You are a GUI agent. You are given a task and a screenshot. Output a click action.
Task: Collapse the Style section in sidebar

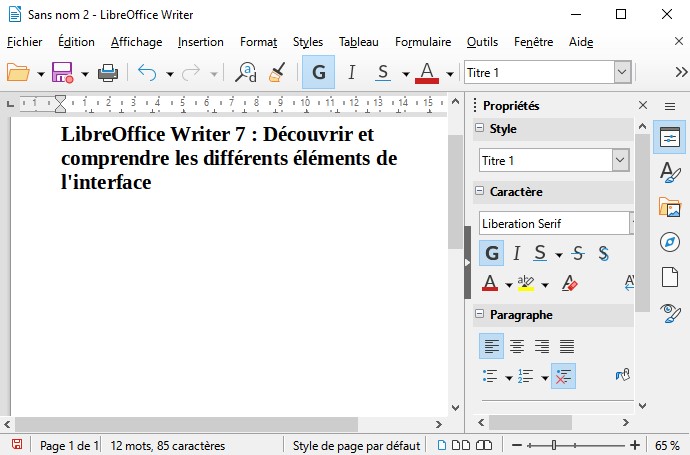[x=480, y=128]
